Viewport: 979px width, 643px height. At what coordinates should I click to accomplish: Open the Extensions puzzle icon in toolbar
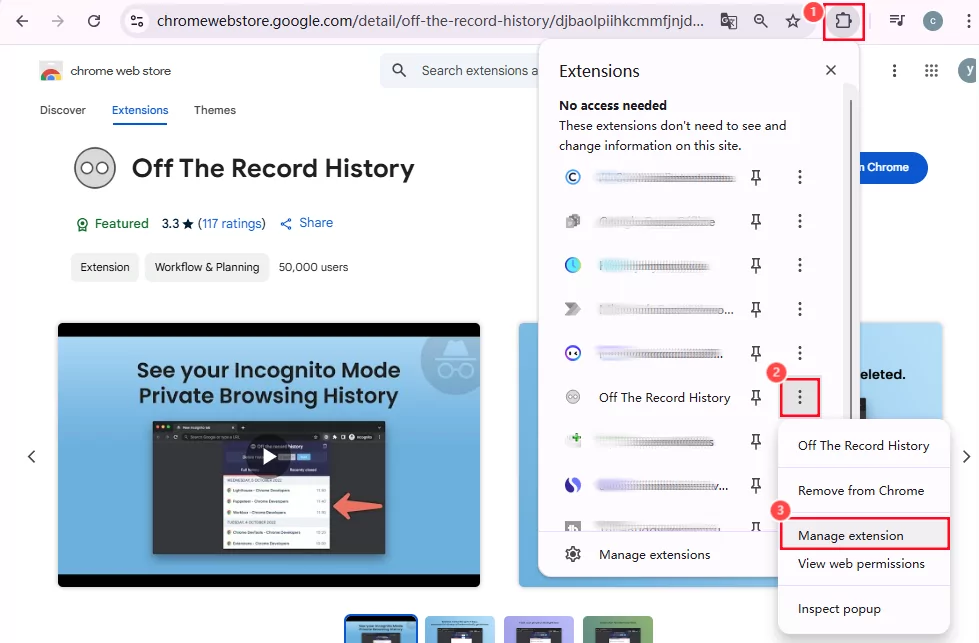pyautogui.click(x=843, y=21)
